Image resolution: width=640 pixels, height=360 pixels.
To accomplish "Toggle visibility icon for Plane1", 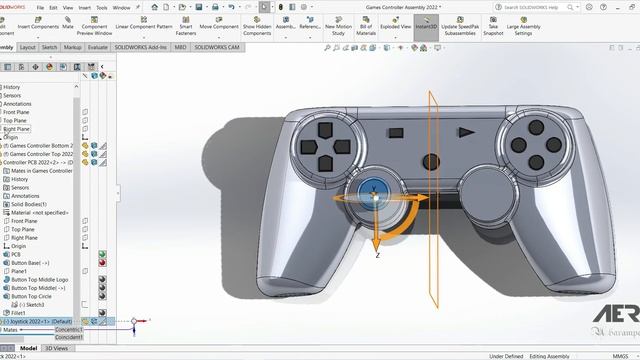I will click(85, 271).
